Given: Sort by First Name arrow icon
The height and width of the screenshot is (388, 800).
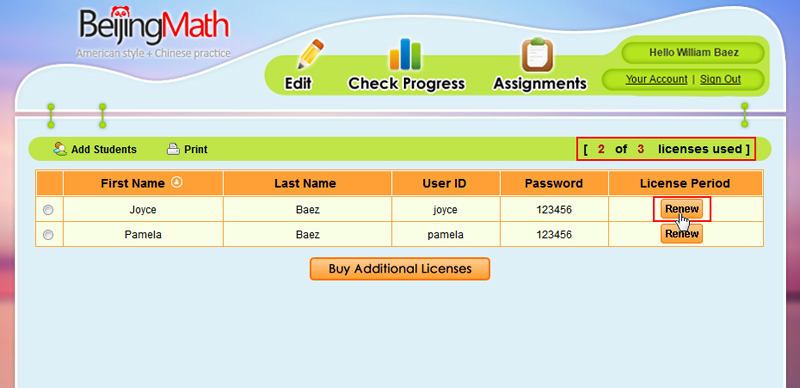Looking at the screenshot, I should 176,182.
